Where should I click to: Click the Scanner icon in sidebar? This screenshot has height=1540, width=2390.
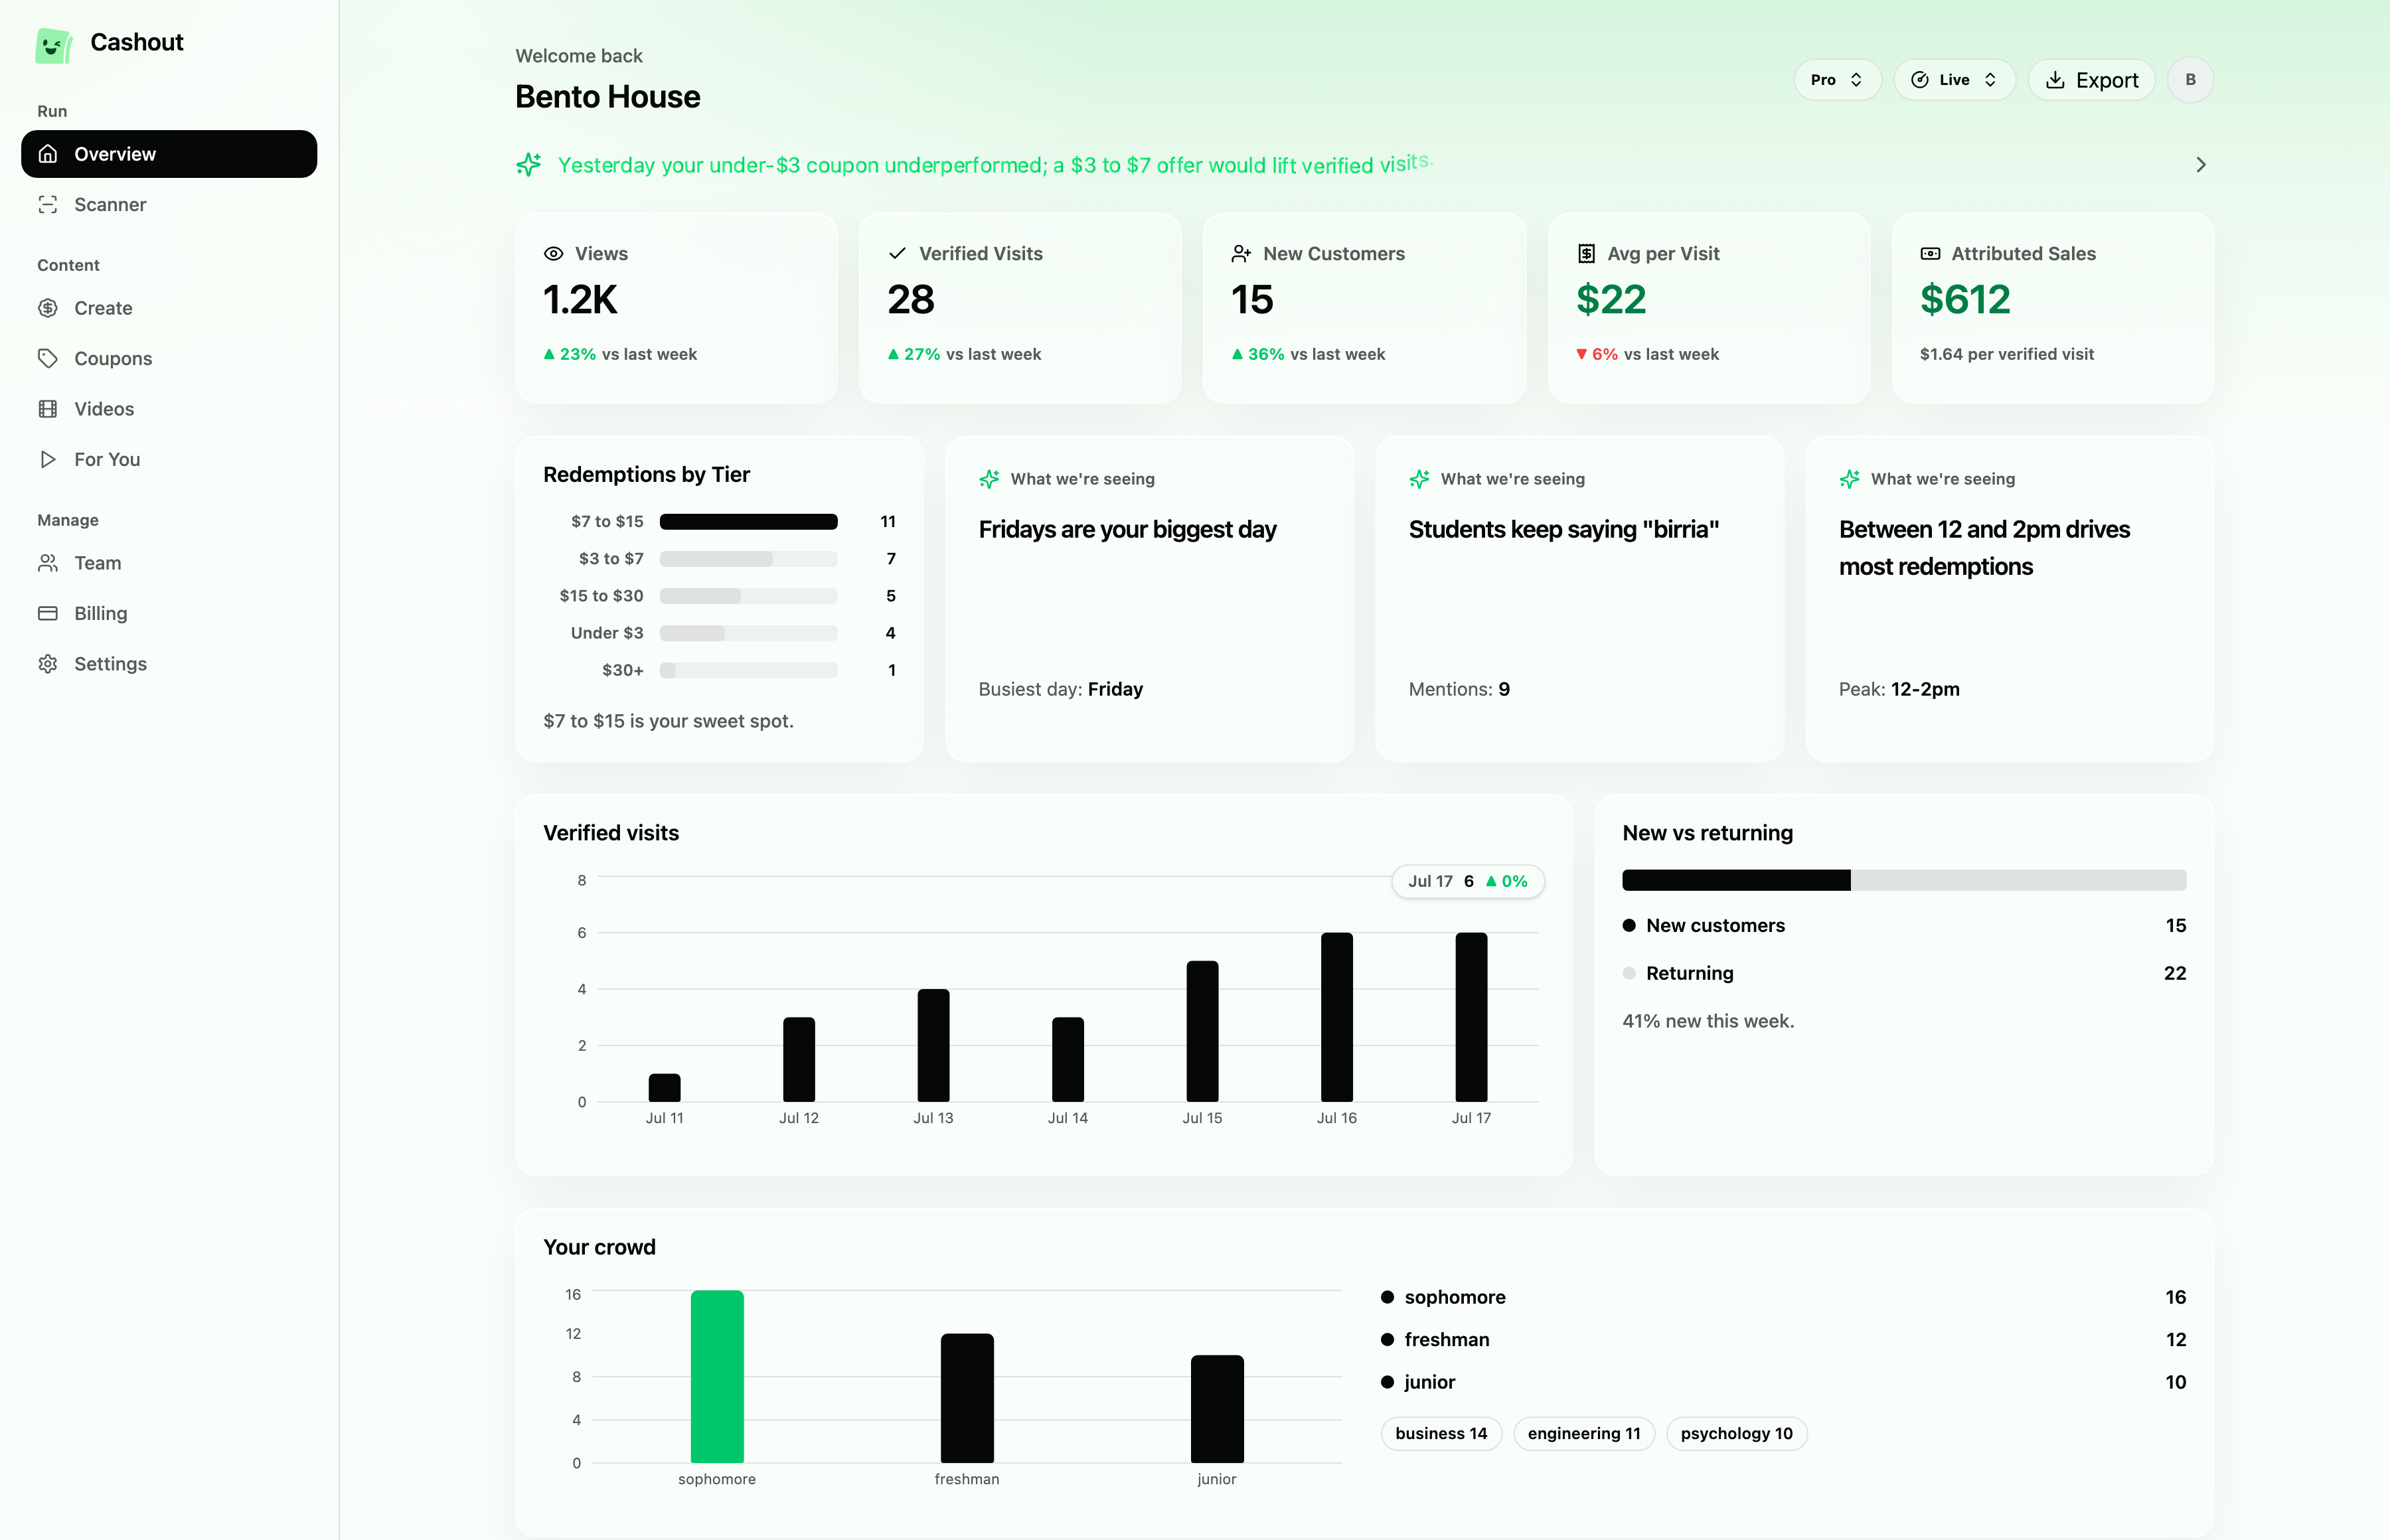click(x=47, y=204)
